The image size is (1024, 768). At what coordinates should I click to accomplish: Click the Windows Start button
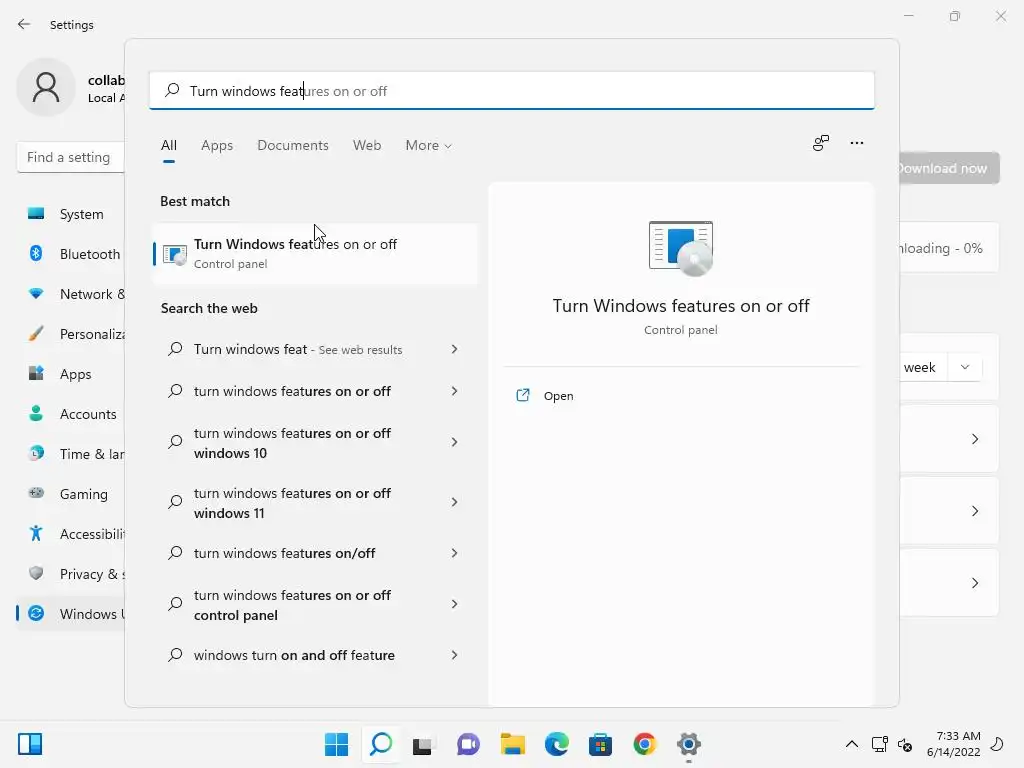(x=336, y=744)
